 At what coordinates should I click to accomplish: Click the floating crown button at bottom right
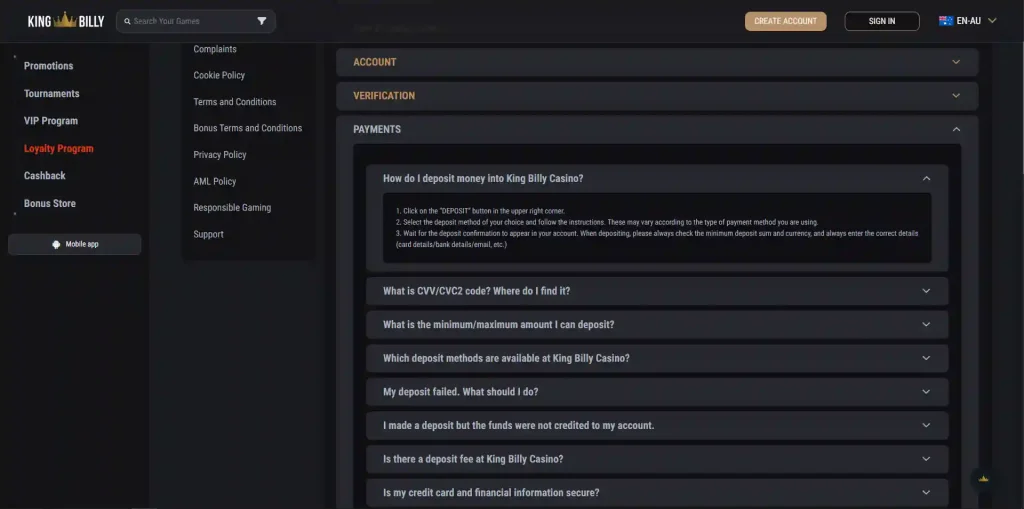point(984,479)
